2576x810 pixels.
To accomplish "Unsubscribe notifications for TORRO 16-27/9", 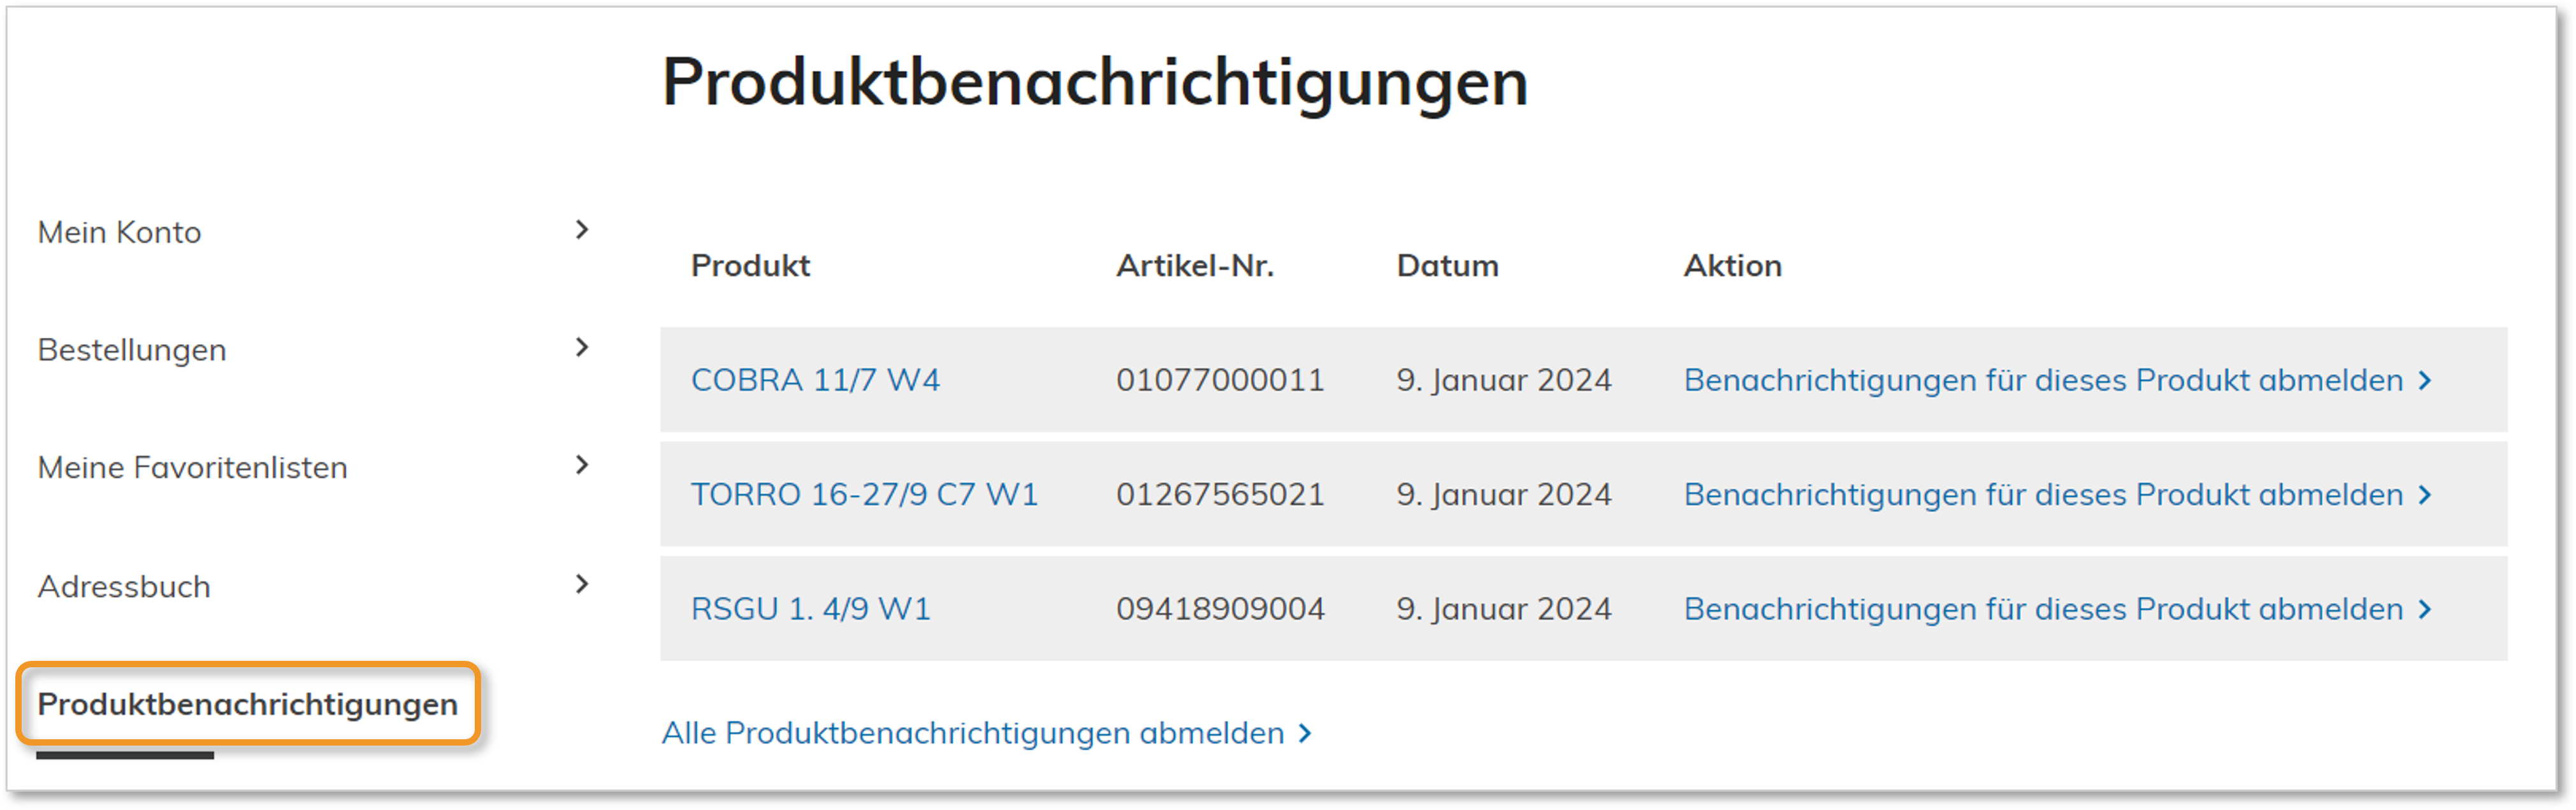I will (2043, 494).
